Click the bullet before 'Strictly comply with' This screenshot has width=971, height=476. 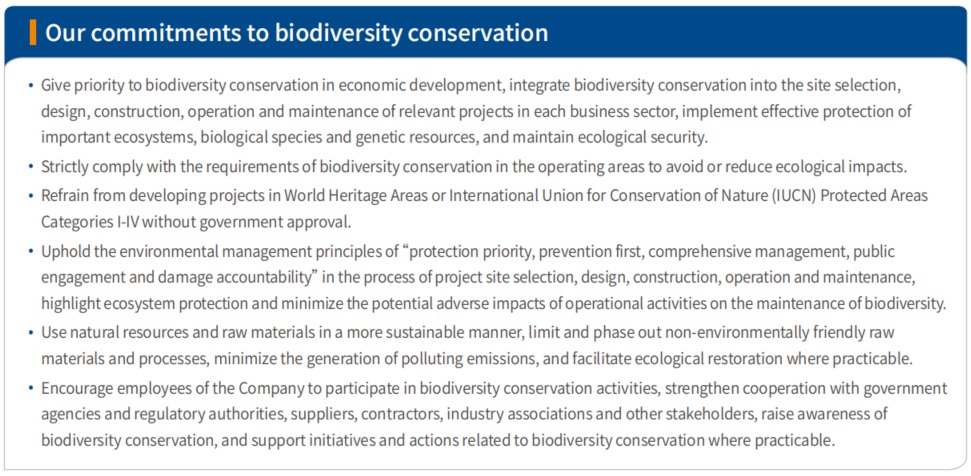tap(31, 167)
